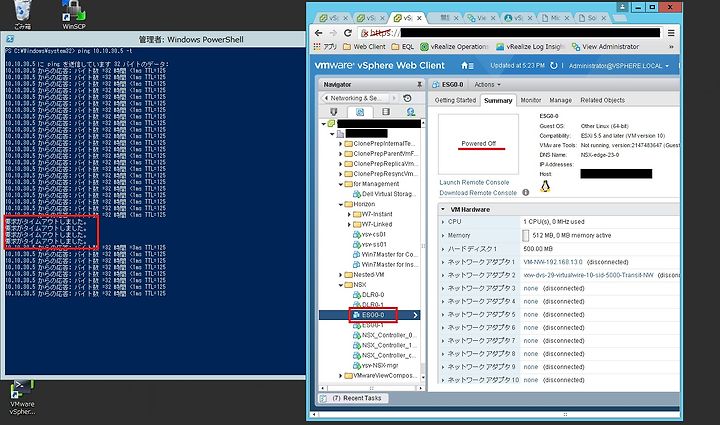Open the Recycle Bin desktop icon
The height and width of the screenshot is (425, 720).
point(22,14)
